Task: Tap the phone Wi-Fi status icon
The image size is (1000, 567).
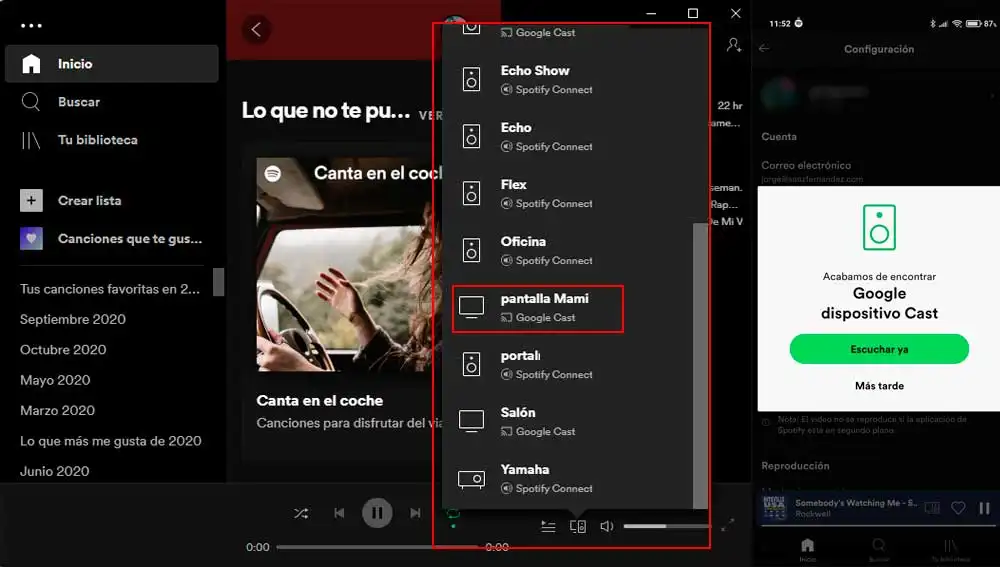Action: click(957, 24)
